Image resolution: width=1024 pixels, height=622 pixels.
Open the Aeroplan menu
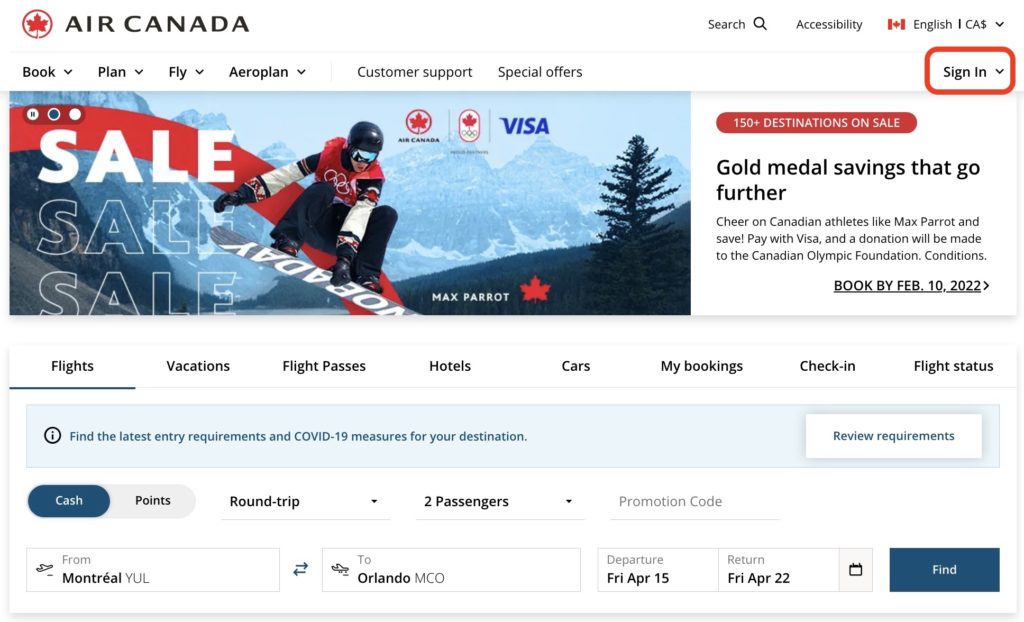(x=267, y=72)
